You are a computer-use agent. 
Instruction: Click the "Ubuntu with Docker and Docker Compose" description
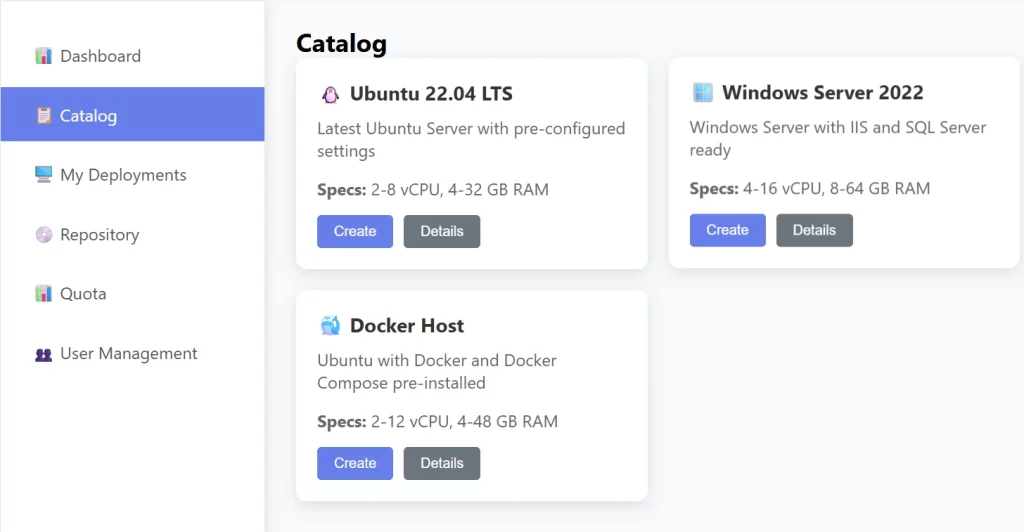437,371
